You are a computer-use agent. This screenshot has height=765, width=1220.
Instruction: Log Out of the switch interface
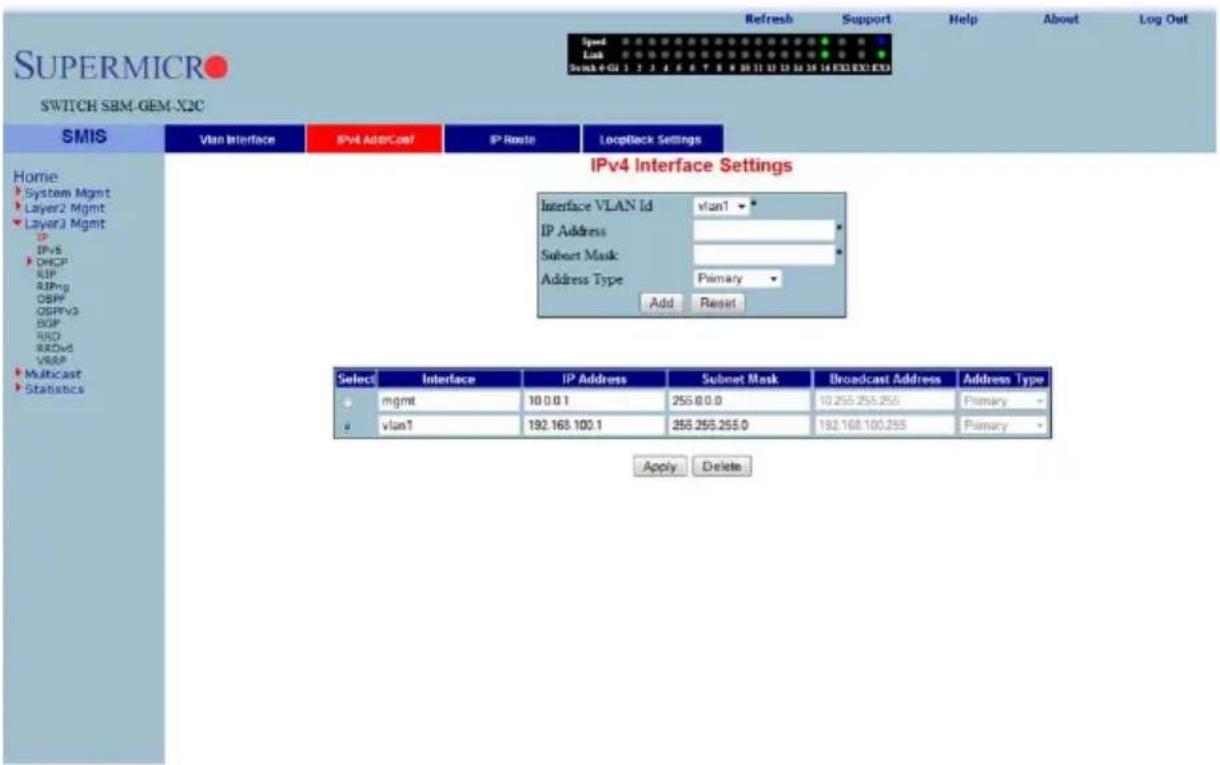pyautogui.click(x=1163, y=19)
